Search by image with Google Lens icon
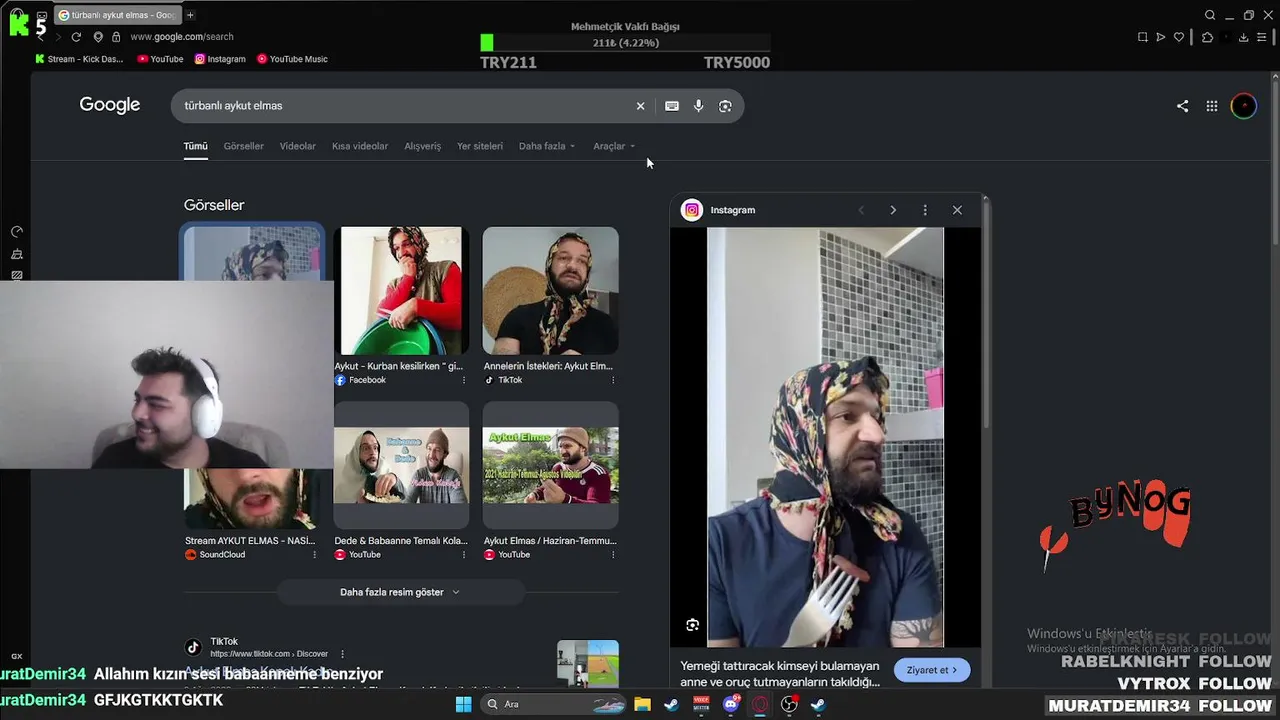1280x720 pixels. pyautogui.click(x=725, y=106)
